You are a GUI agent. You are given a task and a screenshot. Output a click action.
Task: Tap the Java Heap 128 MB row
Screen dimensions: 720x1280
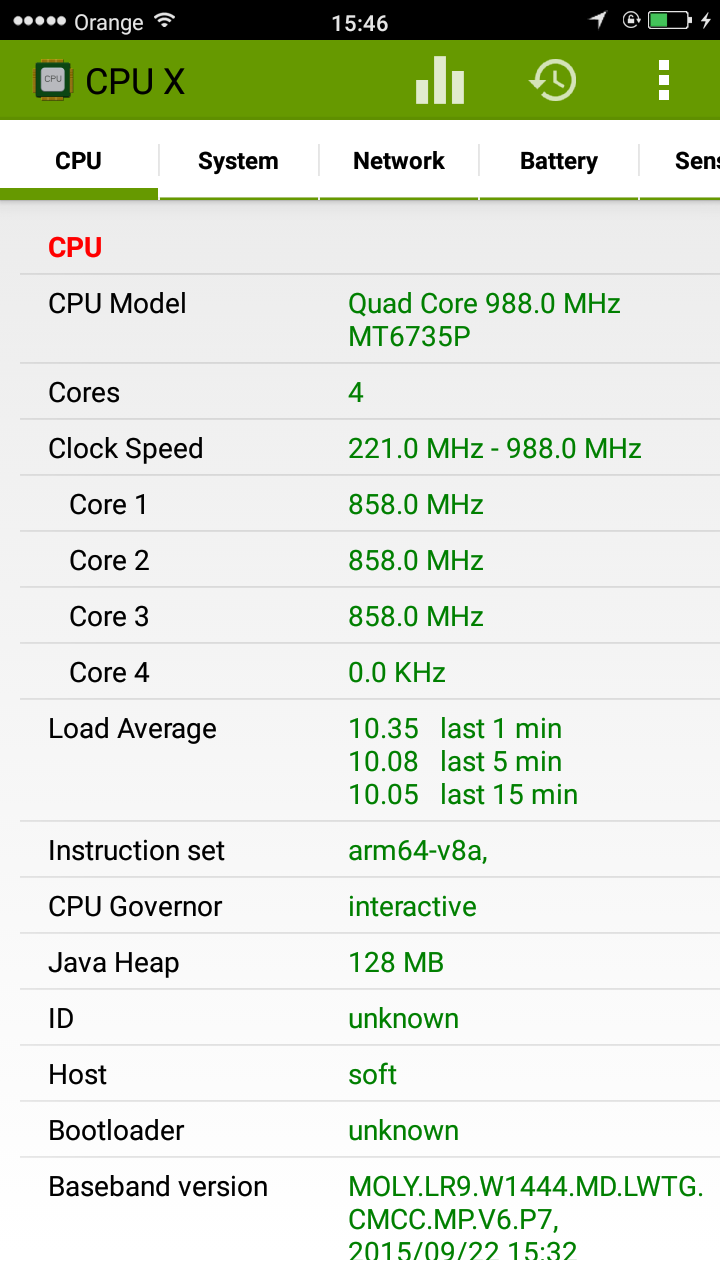point(370,962)
